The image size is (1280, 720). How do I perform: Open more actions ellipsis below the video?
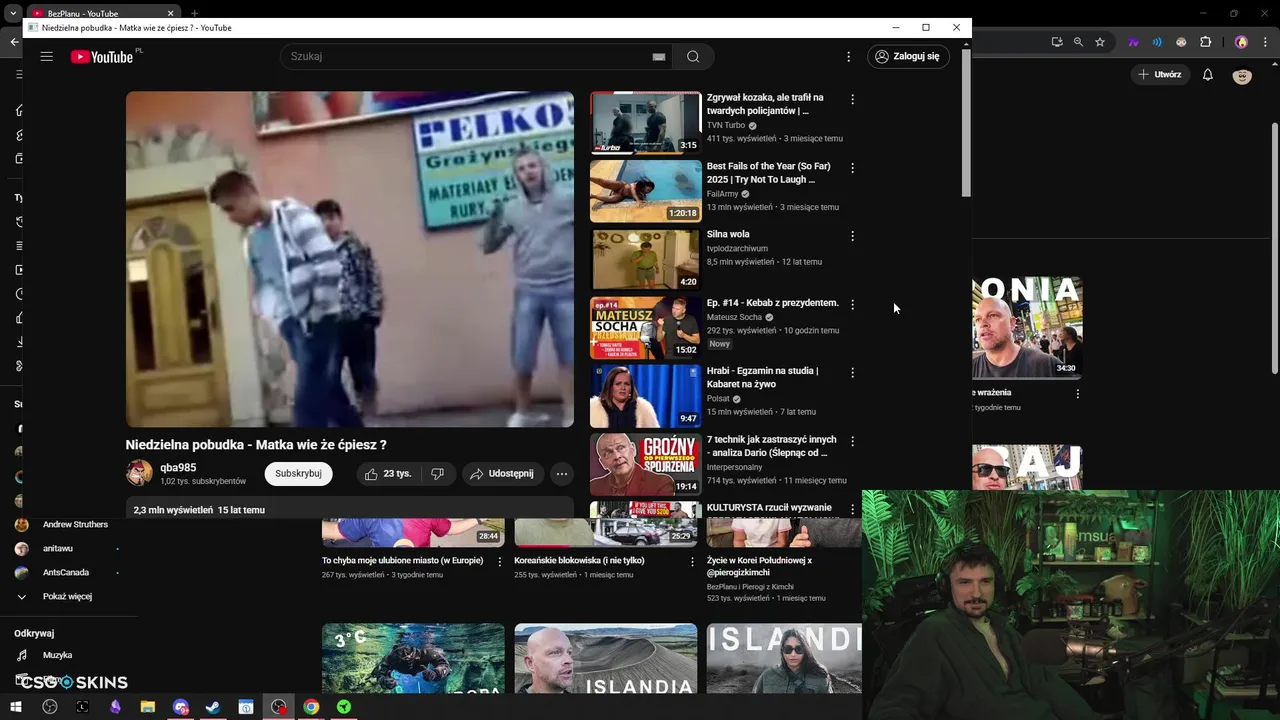pos(562,474)
